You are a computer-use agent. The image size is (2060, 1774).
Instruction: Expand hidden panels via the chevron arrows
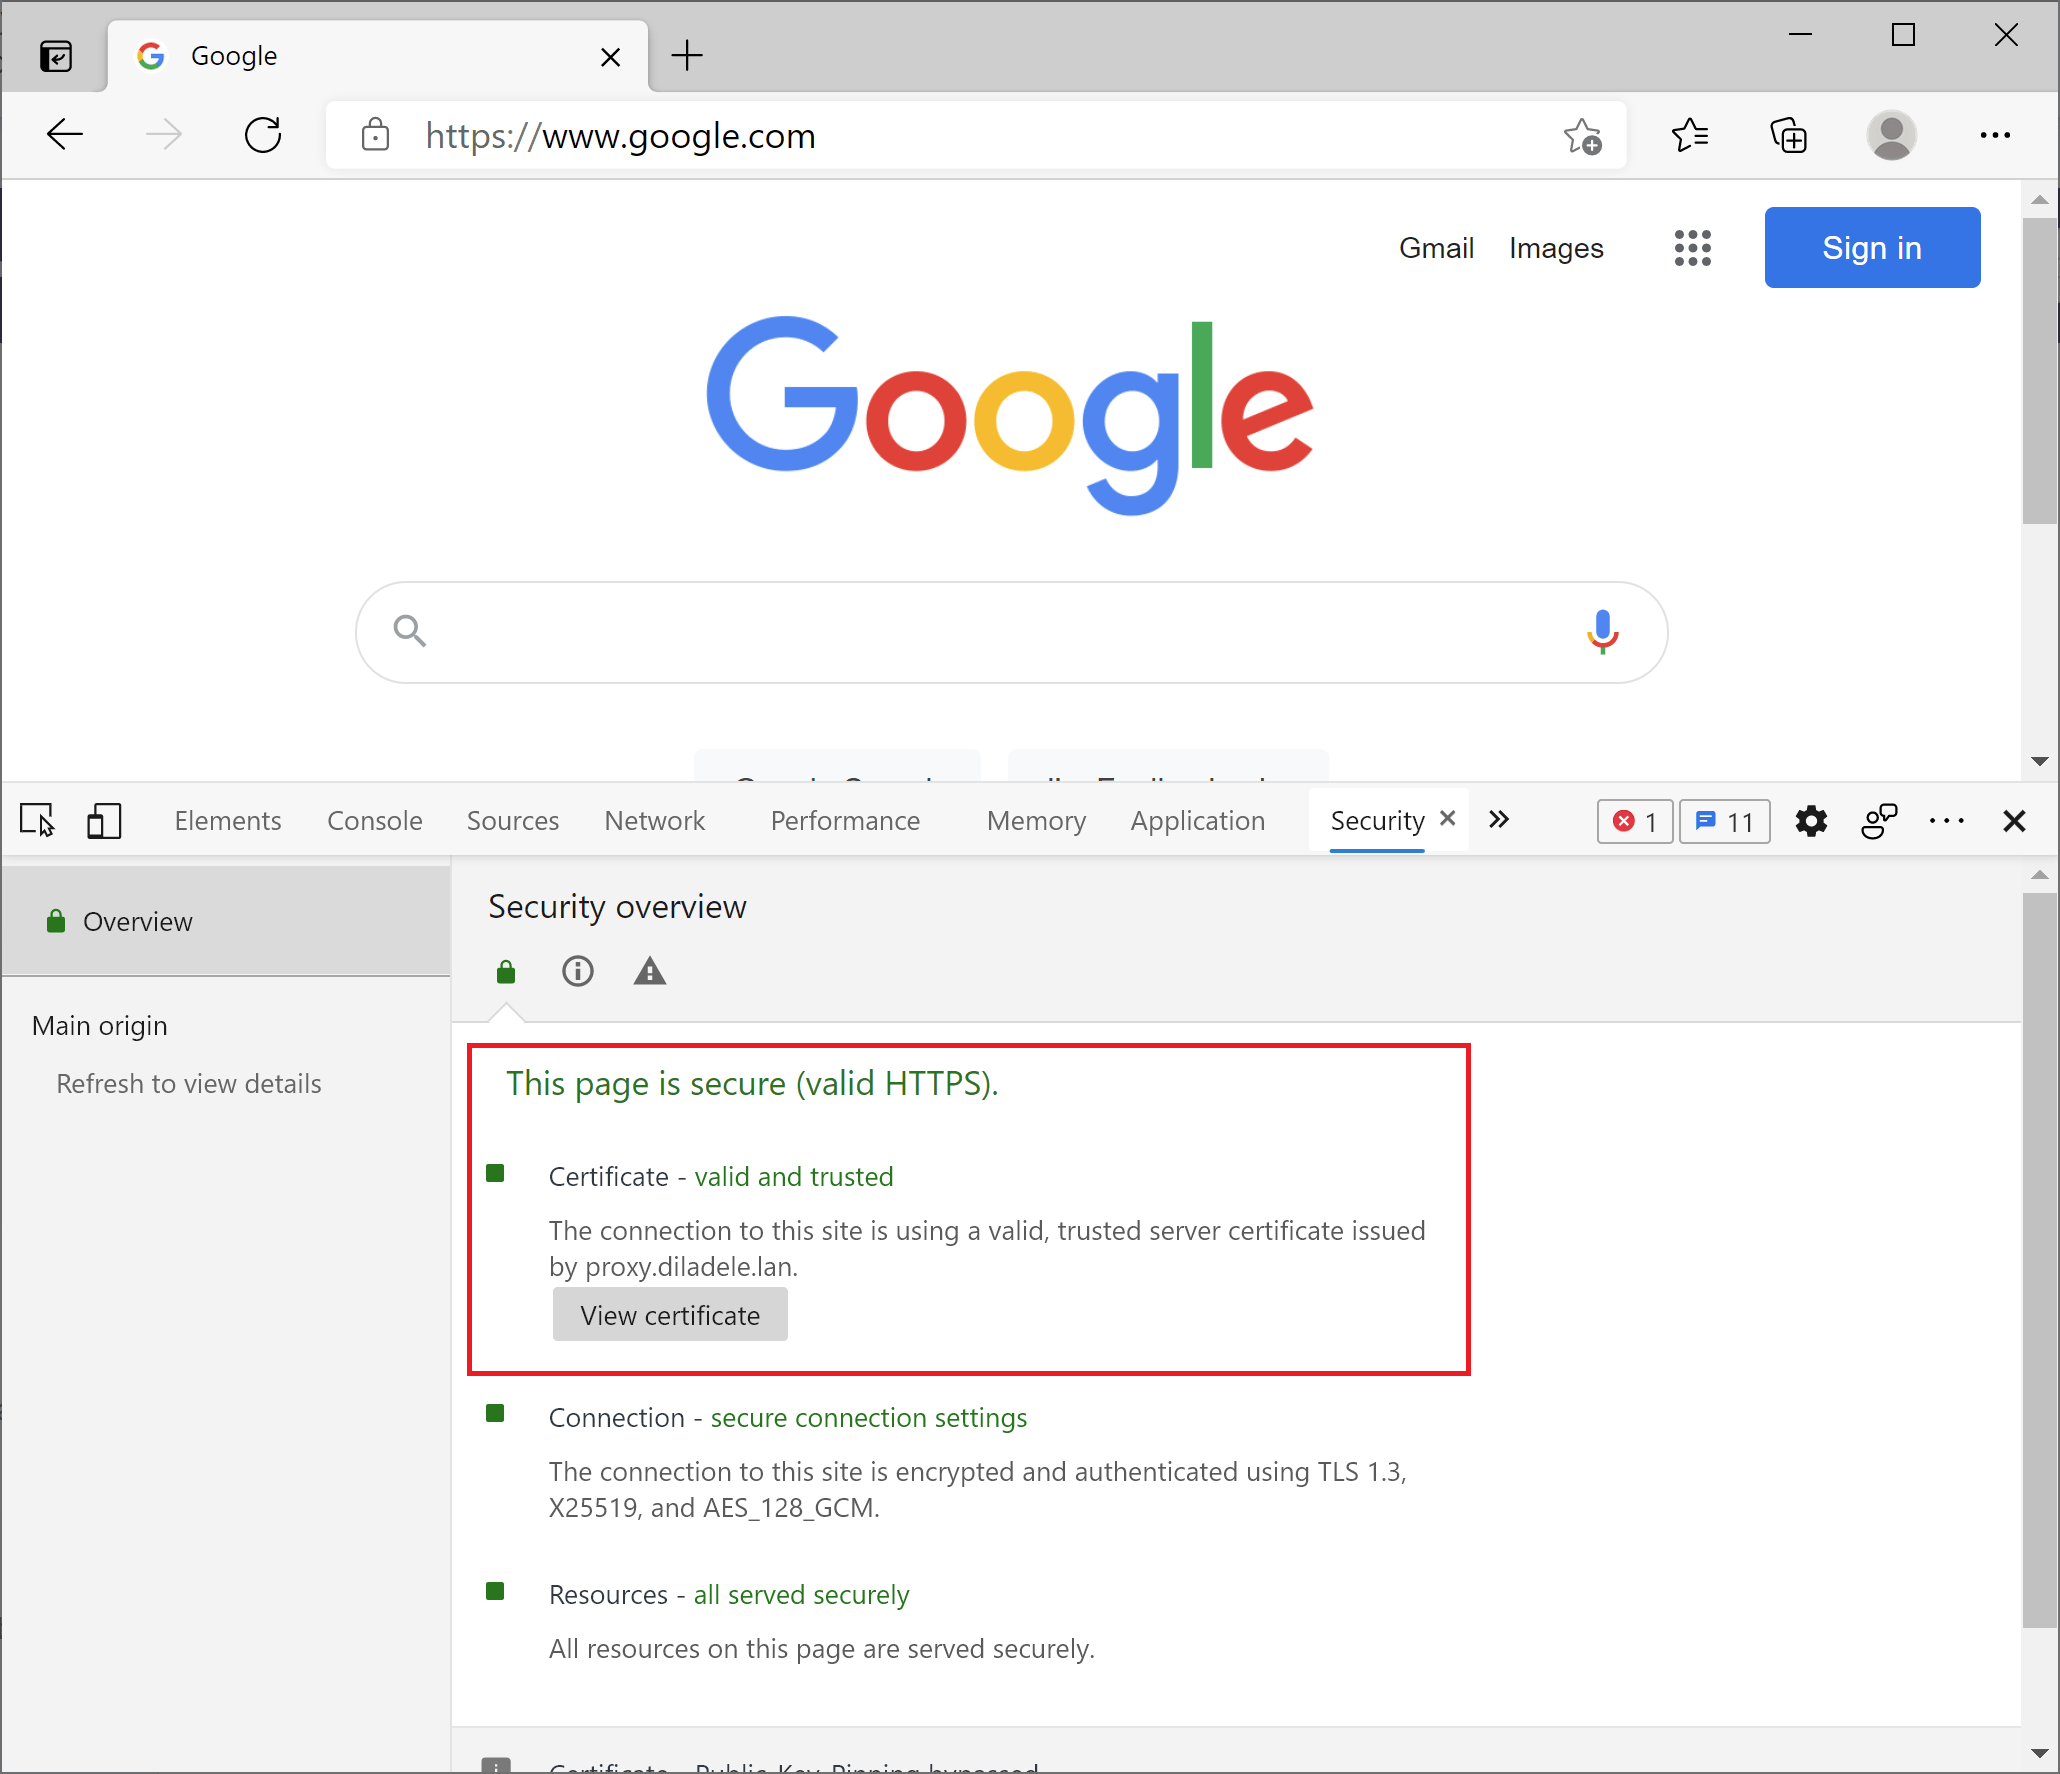[1498, 820]
